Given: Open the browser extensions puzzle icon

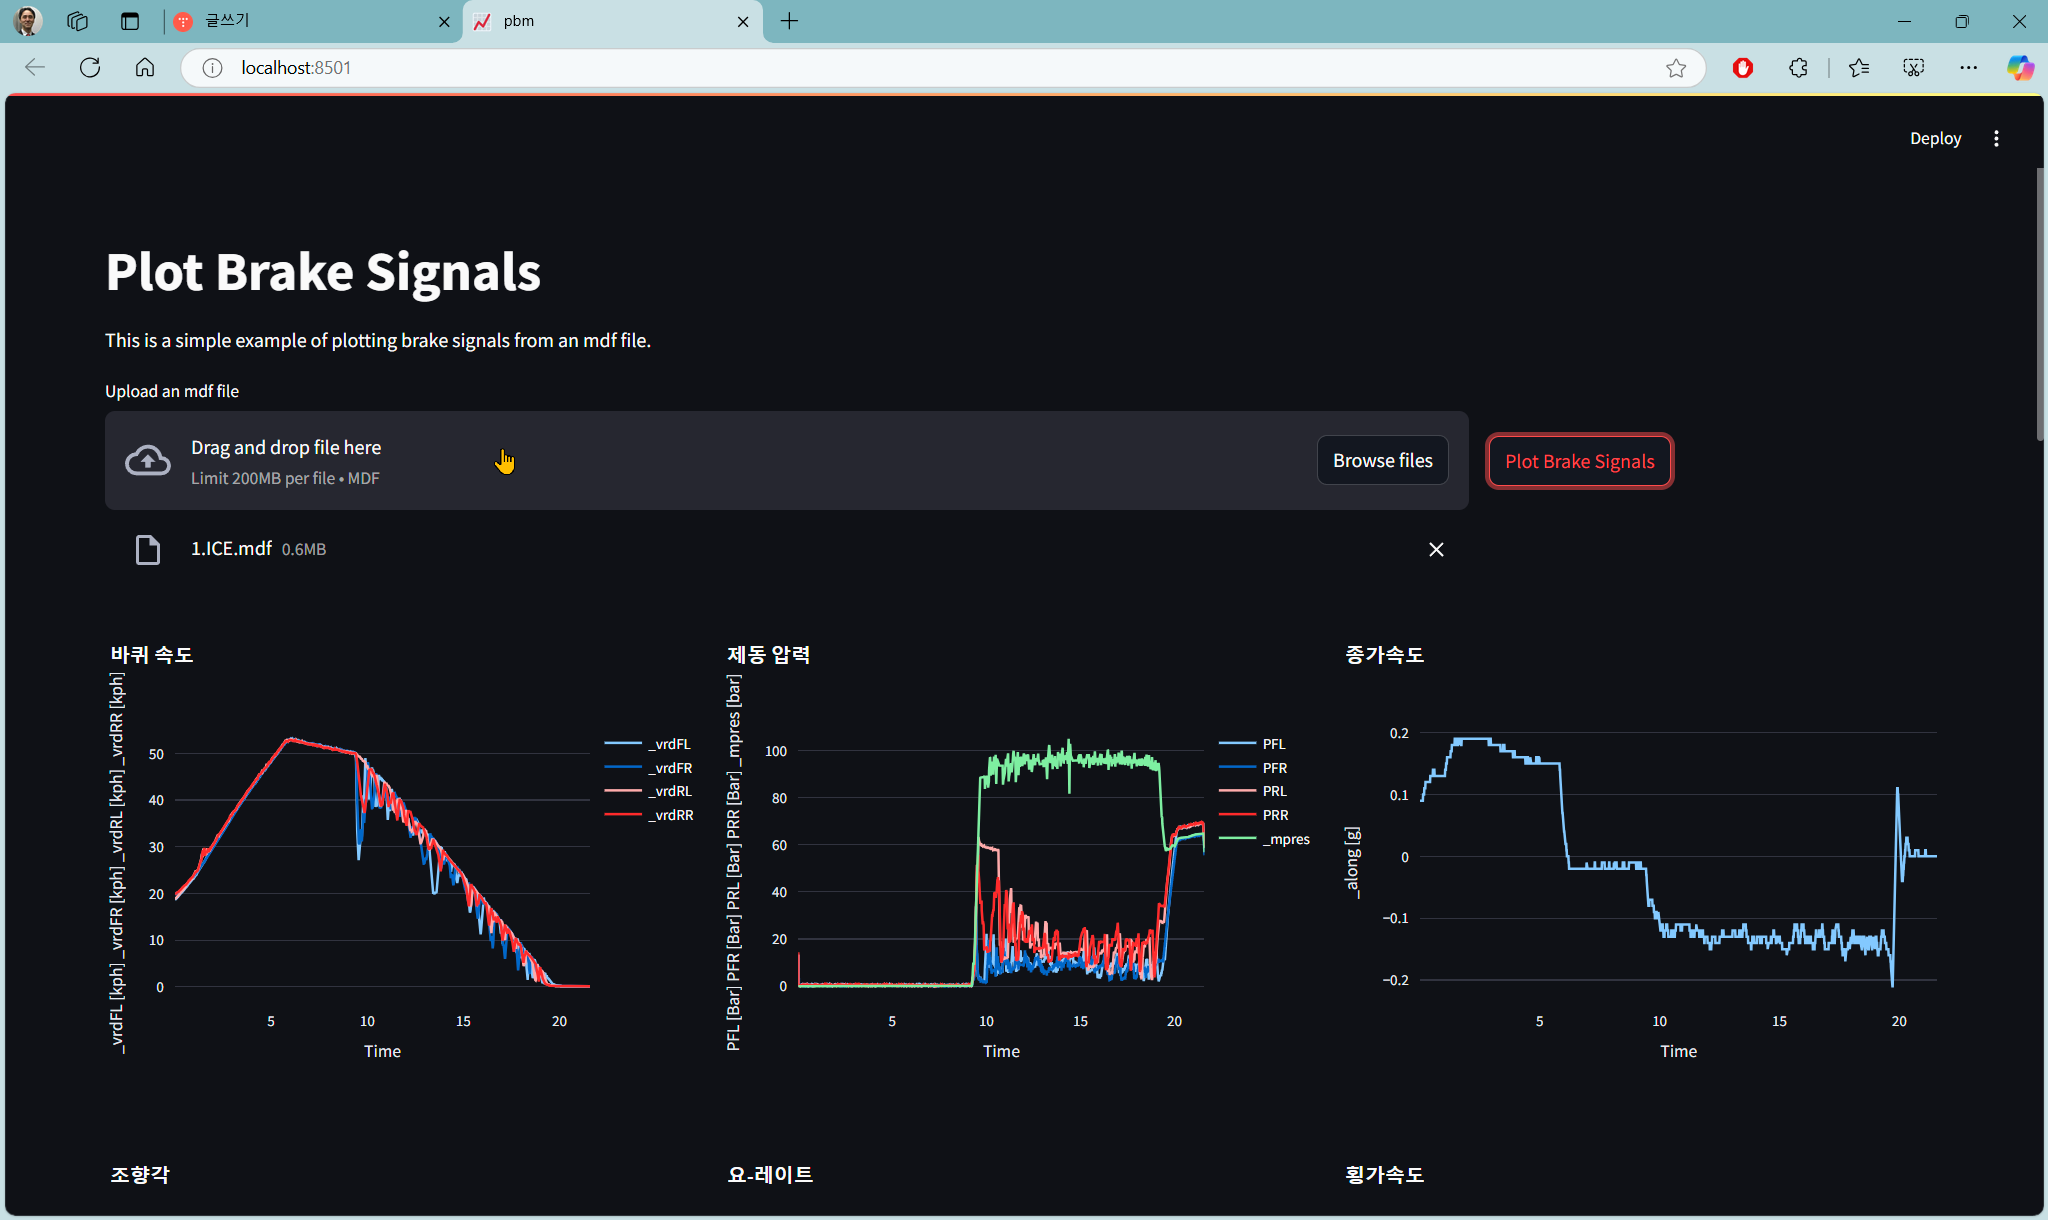Looking at the screenshot, I should pyautogui.click(x=1798, y=68).
